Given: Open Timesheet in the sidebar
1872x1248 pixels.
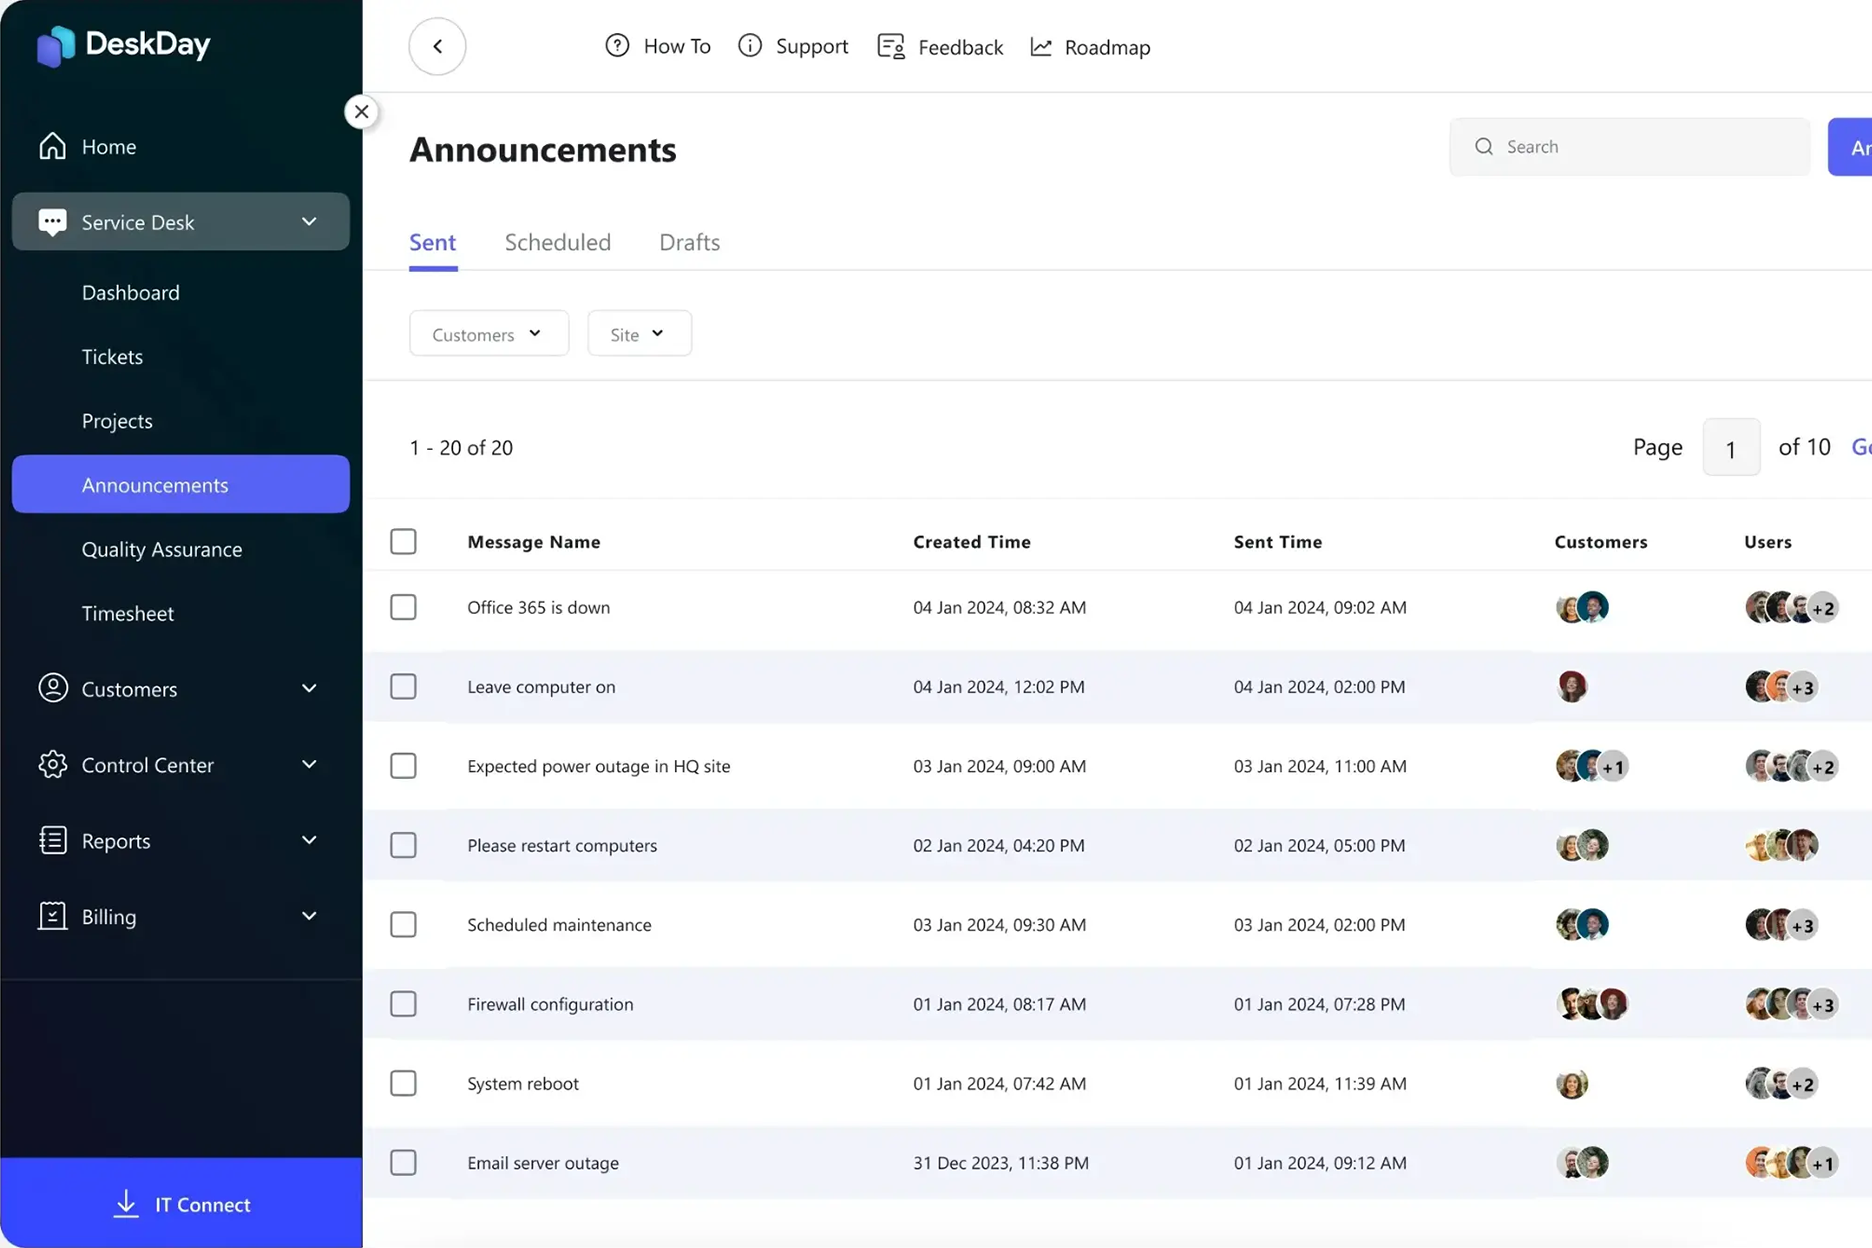Looking at the screenshot, I should point(128,613).
